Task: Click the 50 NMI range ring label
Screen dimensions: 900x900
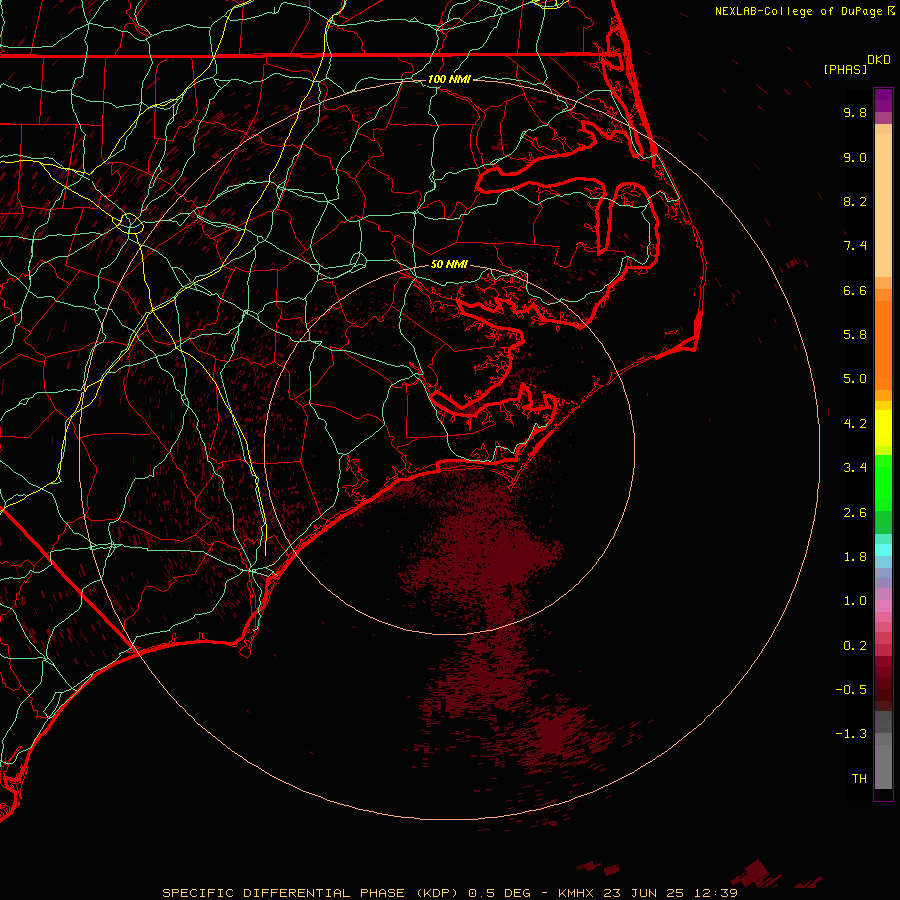Action: coord(449,265)
